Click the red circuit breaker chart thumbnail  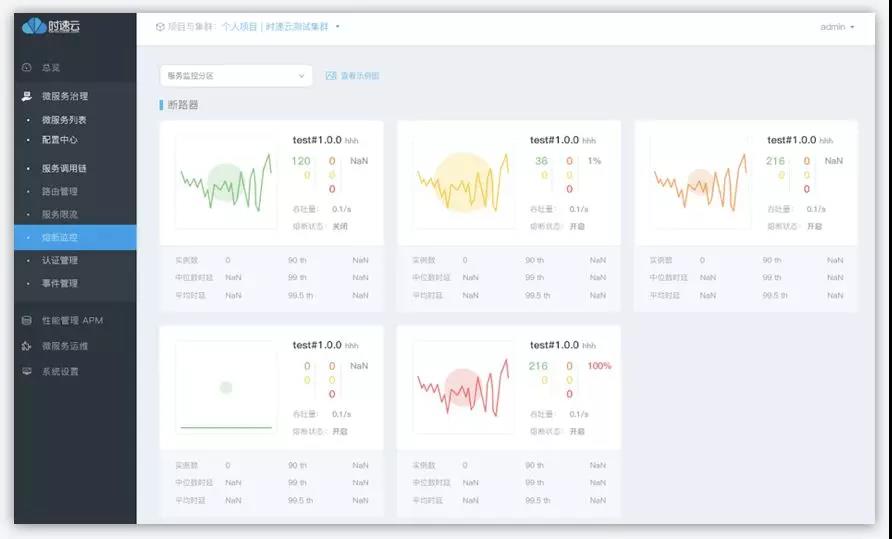click(x=463, y=388)
